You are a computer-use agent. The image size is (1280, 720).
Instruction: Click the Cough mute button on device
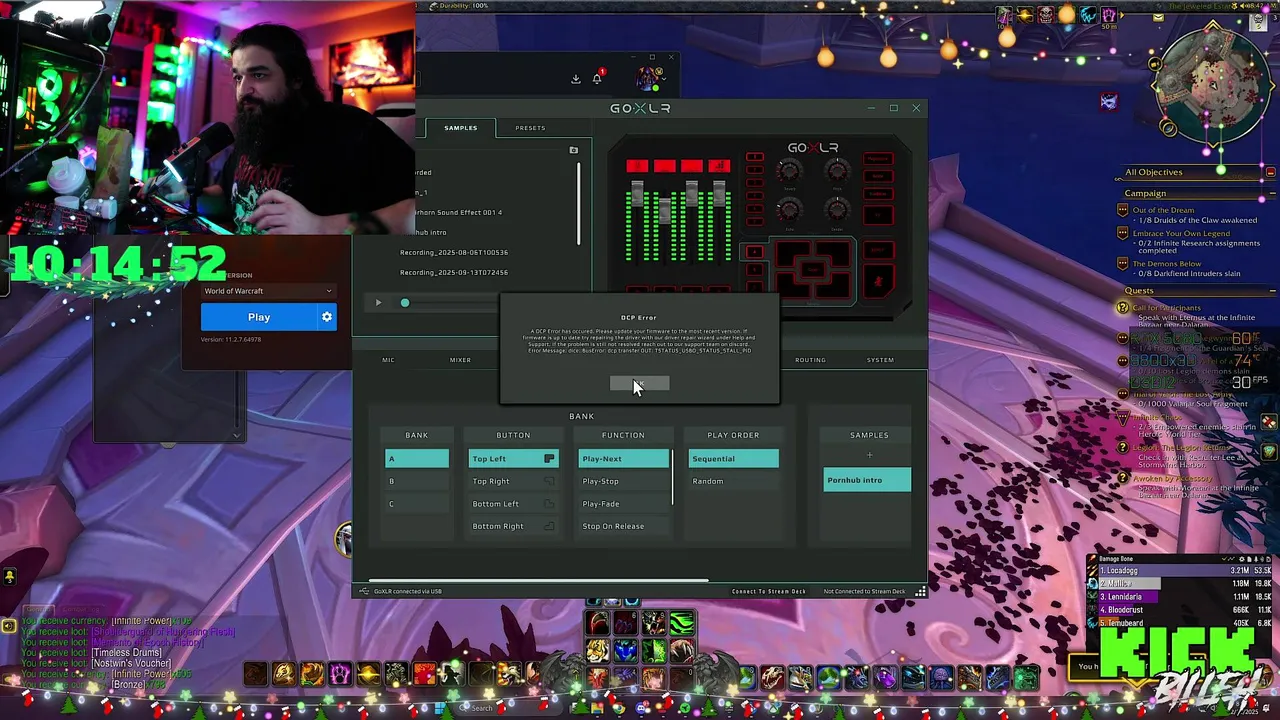point(879,281)
